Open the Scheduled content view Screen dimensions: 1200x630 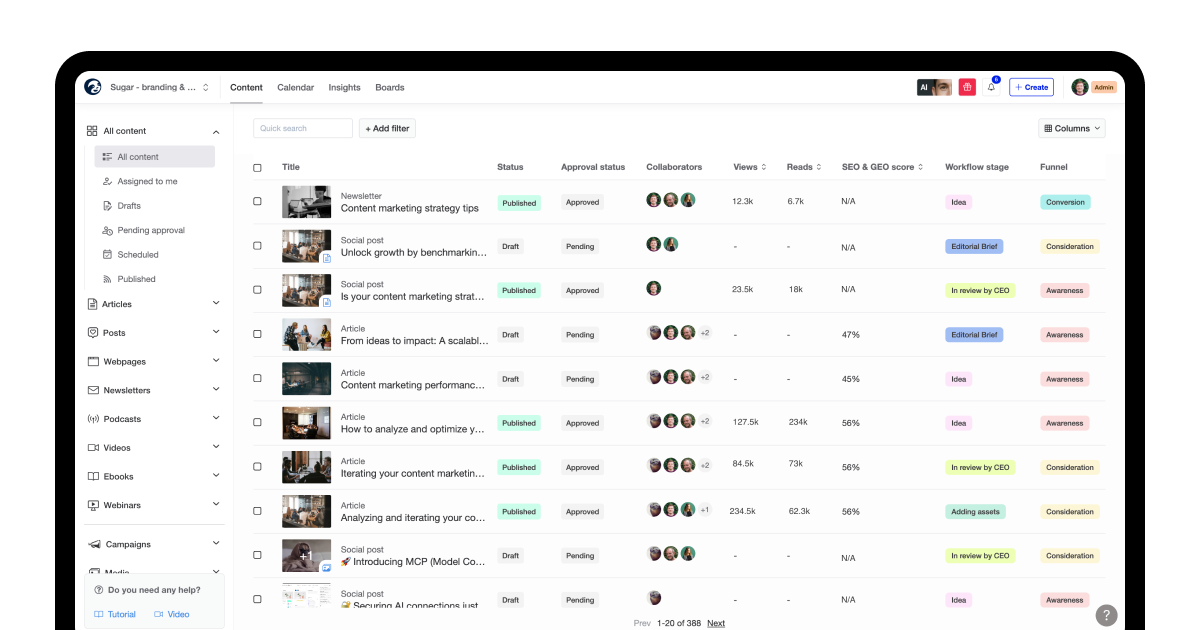click(137, 254)
